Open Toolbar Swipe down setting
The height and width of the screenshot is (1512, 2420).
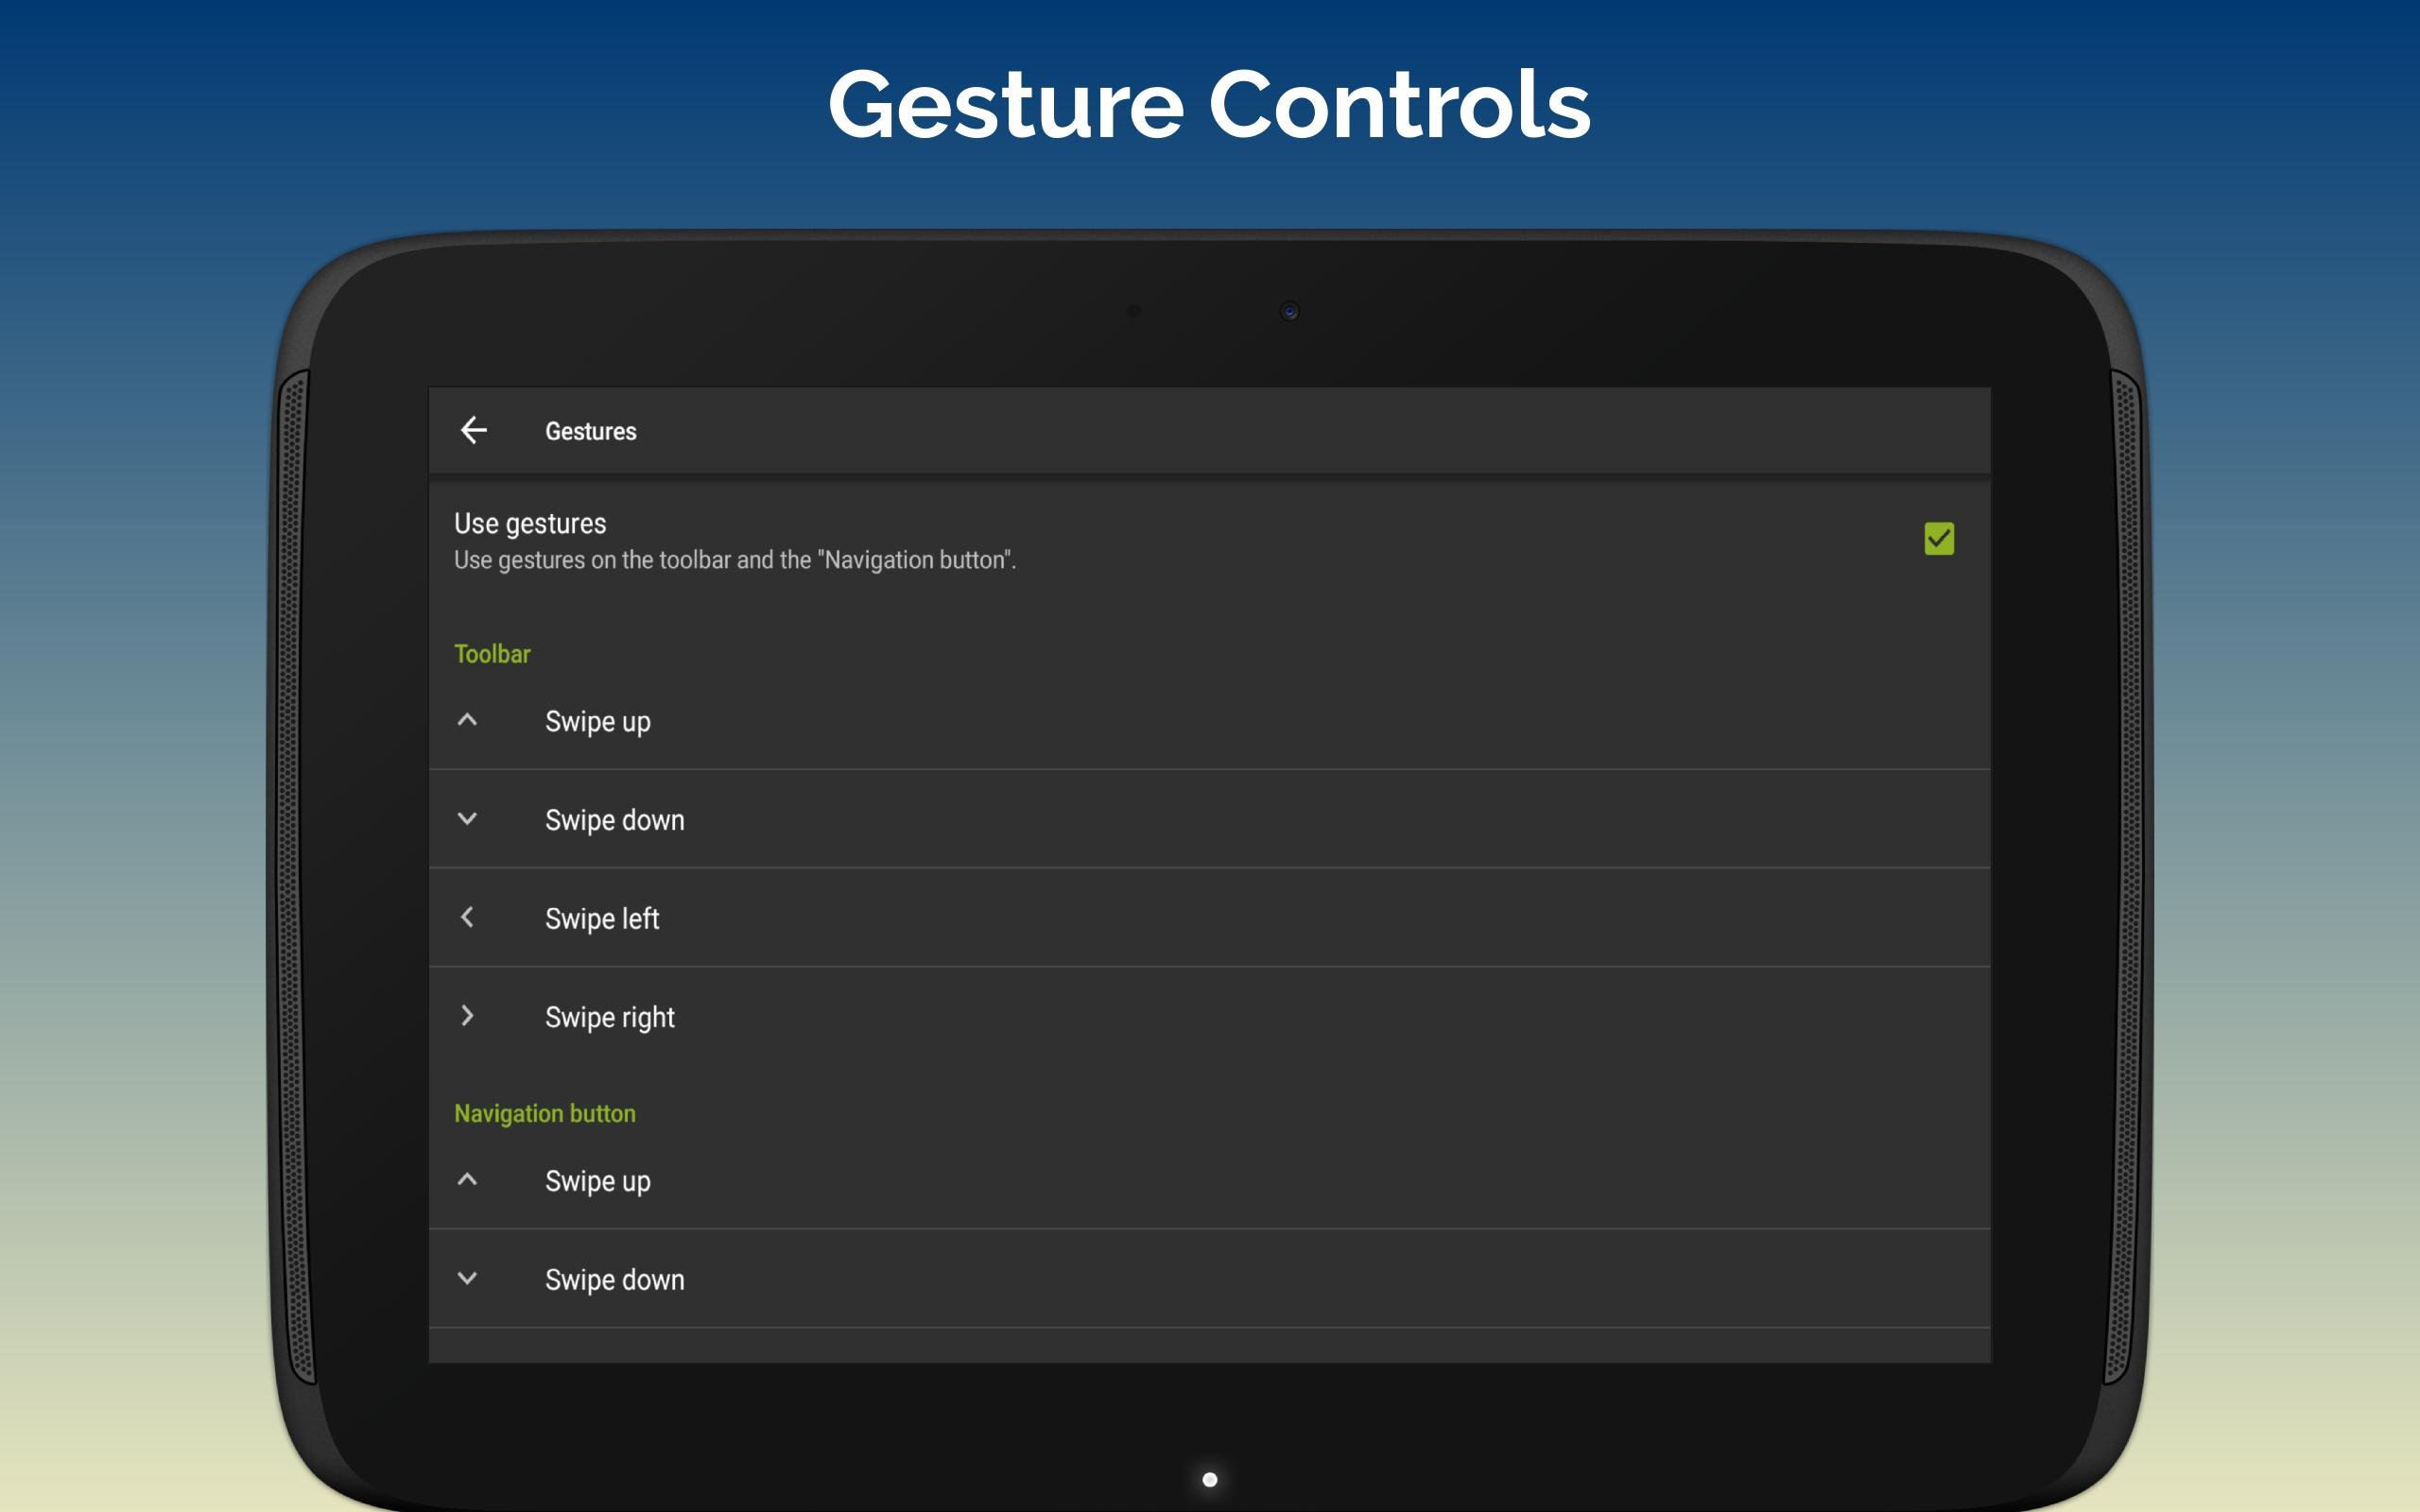[614, 820]
